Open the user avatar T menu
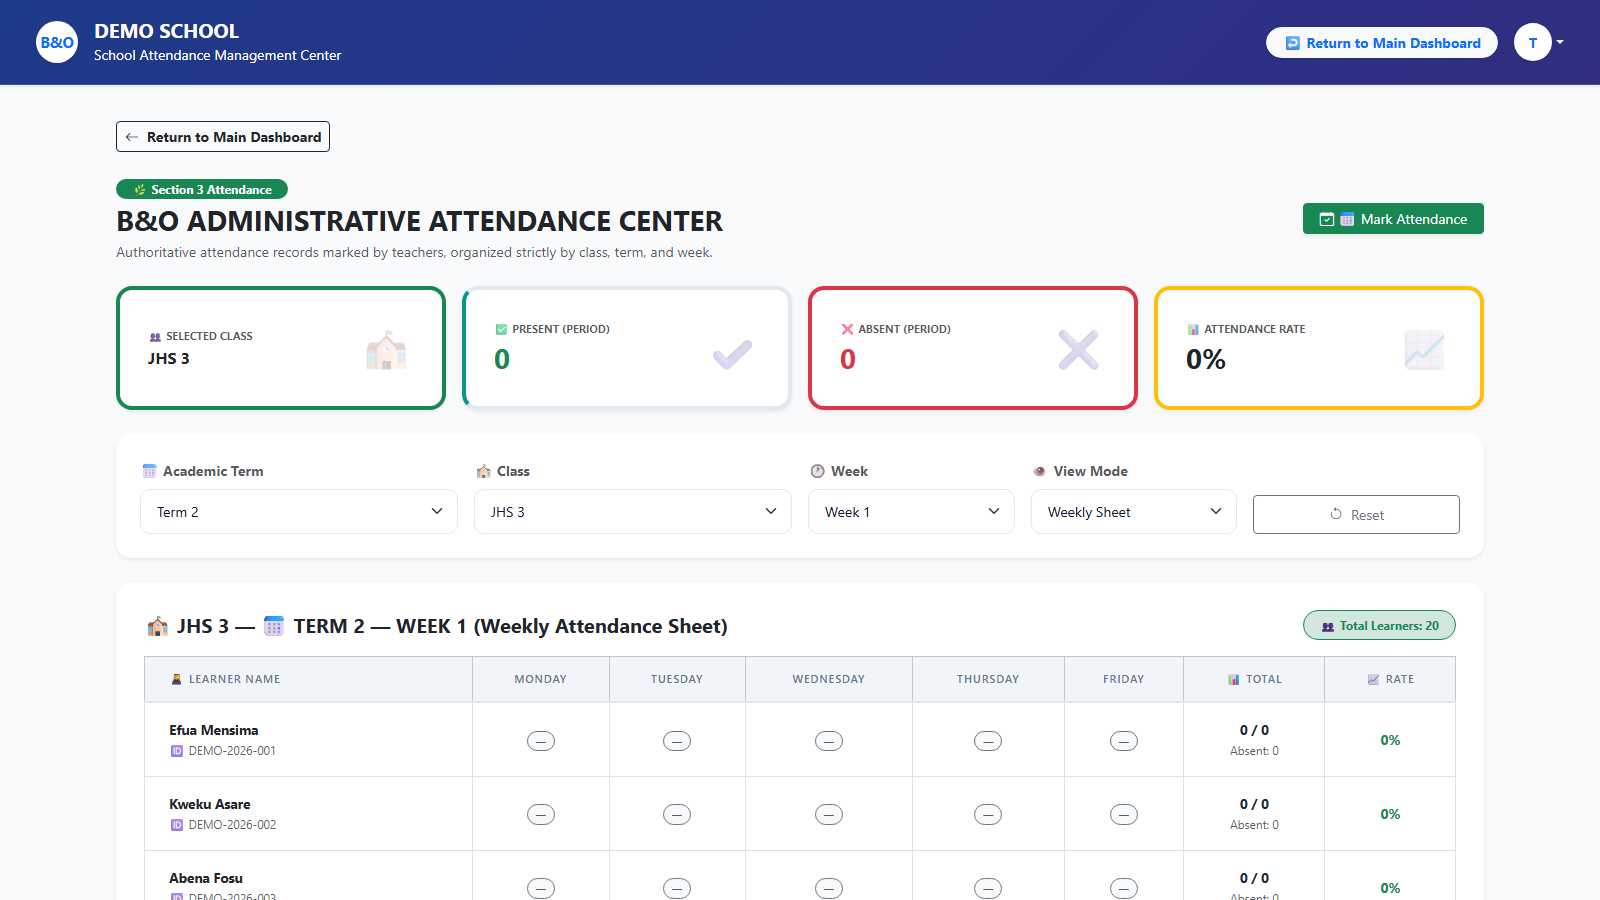Viewport: 1600px width, 900px height. click(1538, 42)
